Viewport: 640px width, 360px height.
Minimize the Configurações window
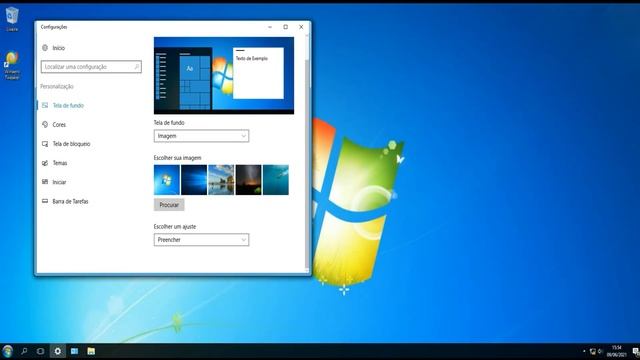pyautogui.click(x=270, y=27)
